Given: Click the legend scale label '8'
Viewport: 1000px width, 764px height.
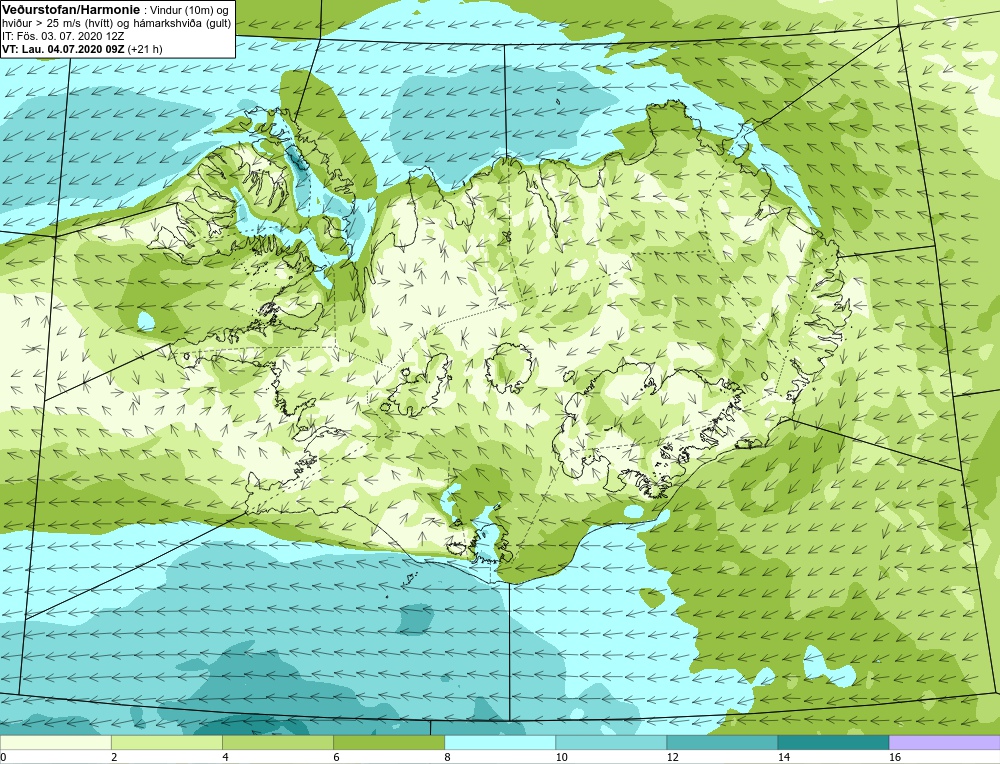Looking at the screenshot, I should click(x=447, y=757).
